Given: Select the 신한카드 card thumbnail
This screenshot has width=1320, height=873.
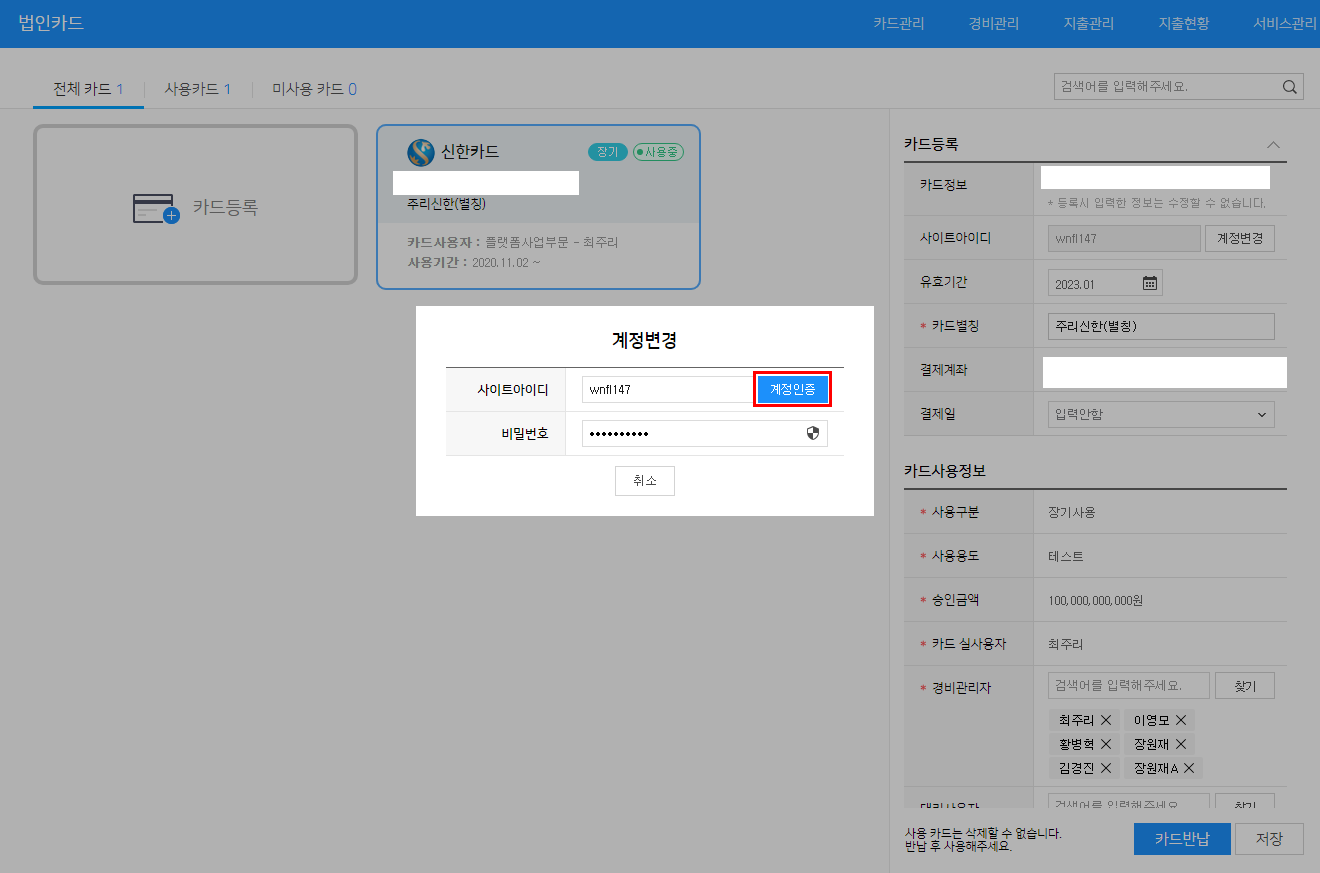Looking at the screenshot, I should pos(538,207).
